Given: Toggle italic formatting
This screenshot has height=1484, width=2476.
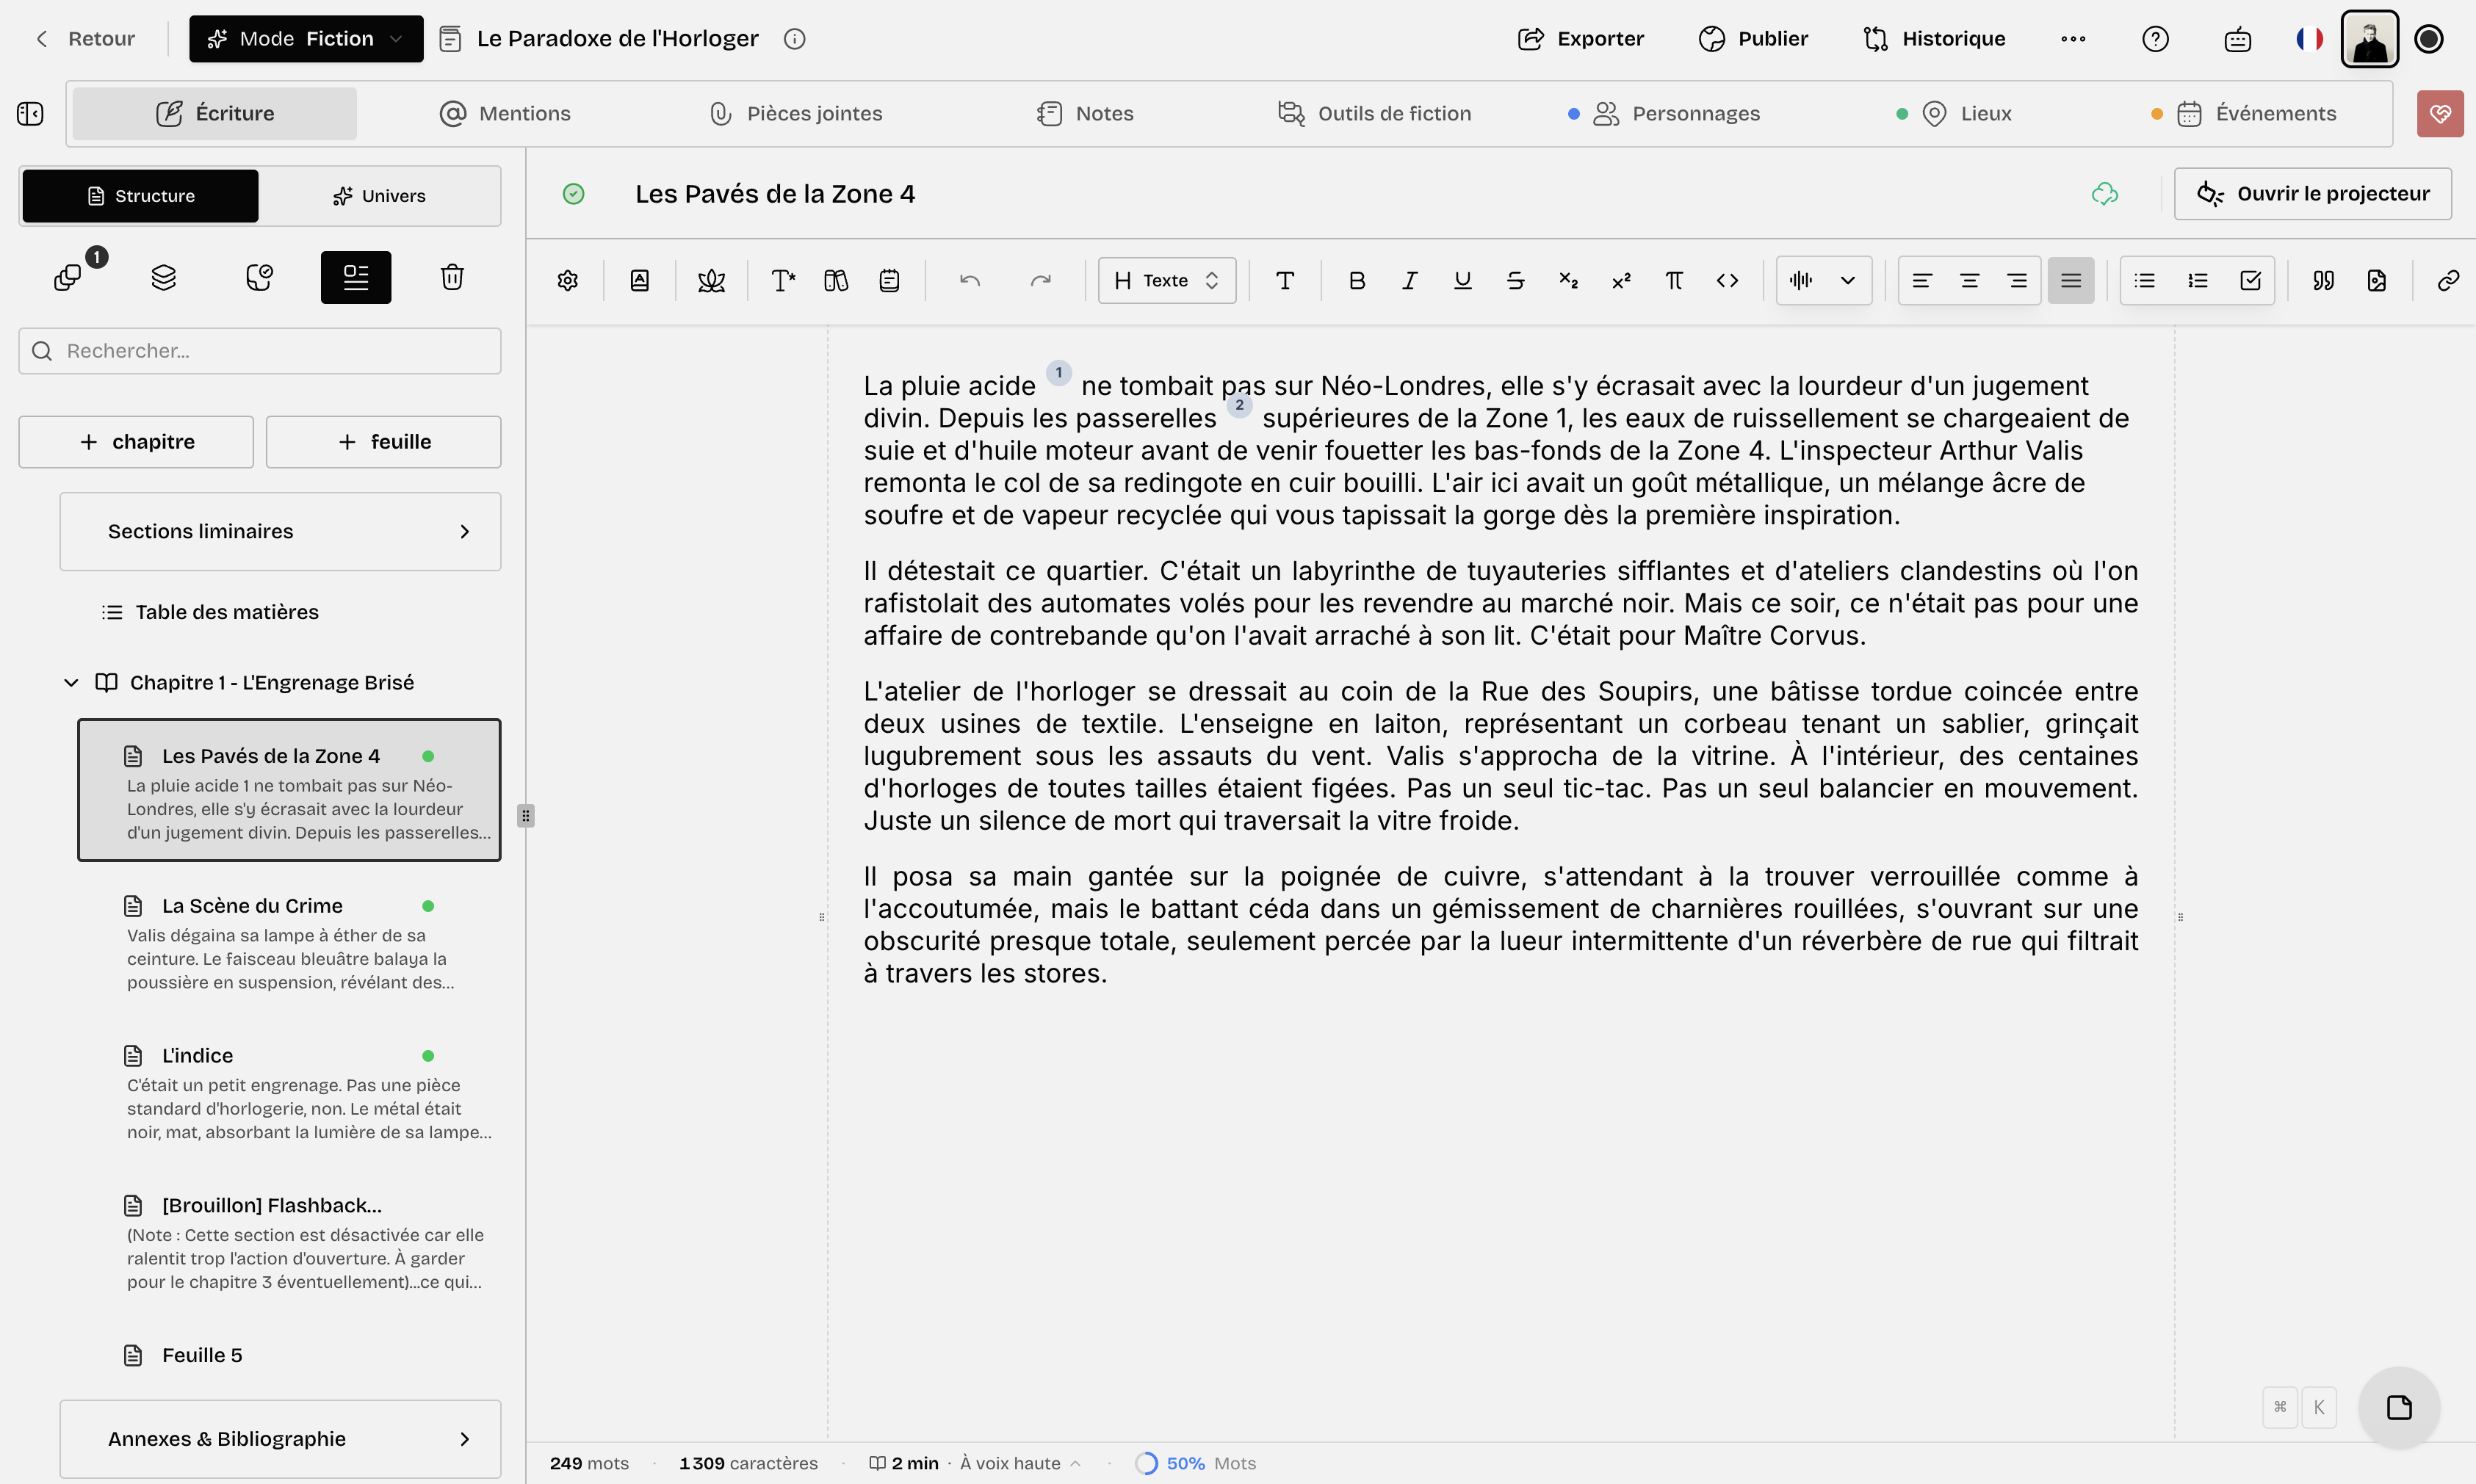Looking at the screenshot, I should click(1409, 280).
